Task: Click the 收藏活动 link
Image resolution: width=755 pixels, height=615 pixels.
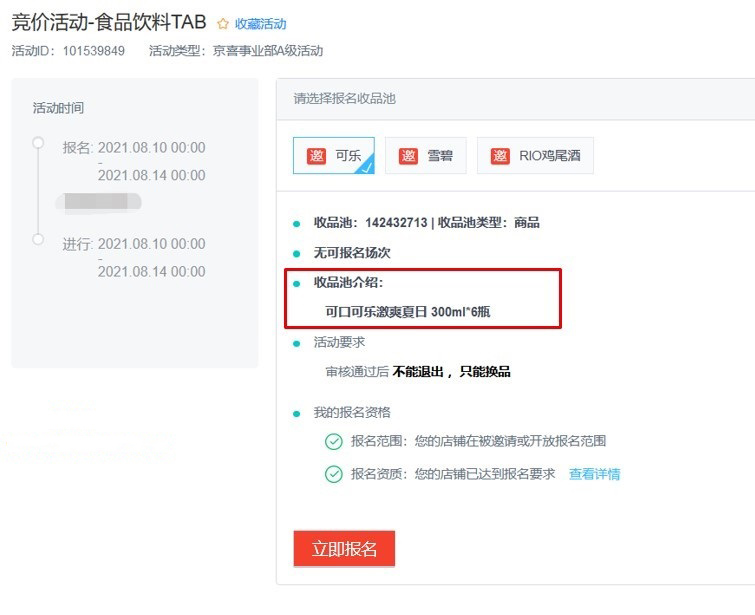Action: [x=260, y=24]
